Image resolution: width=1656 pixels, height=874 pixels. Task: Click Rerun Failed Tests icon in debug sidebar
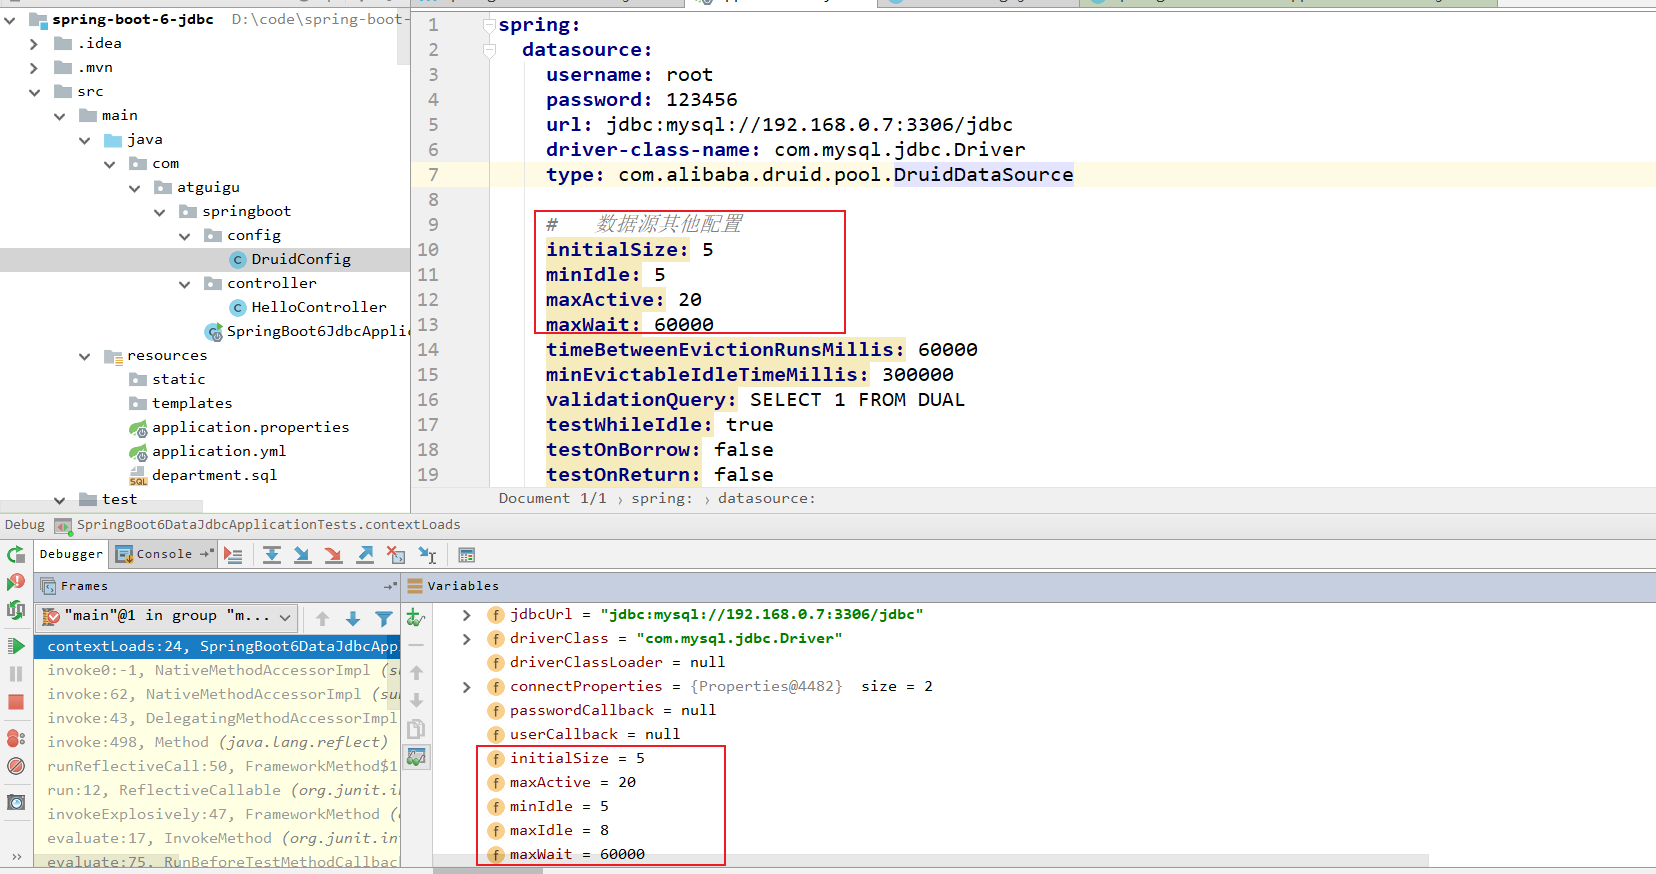[16, 582]
